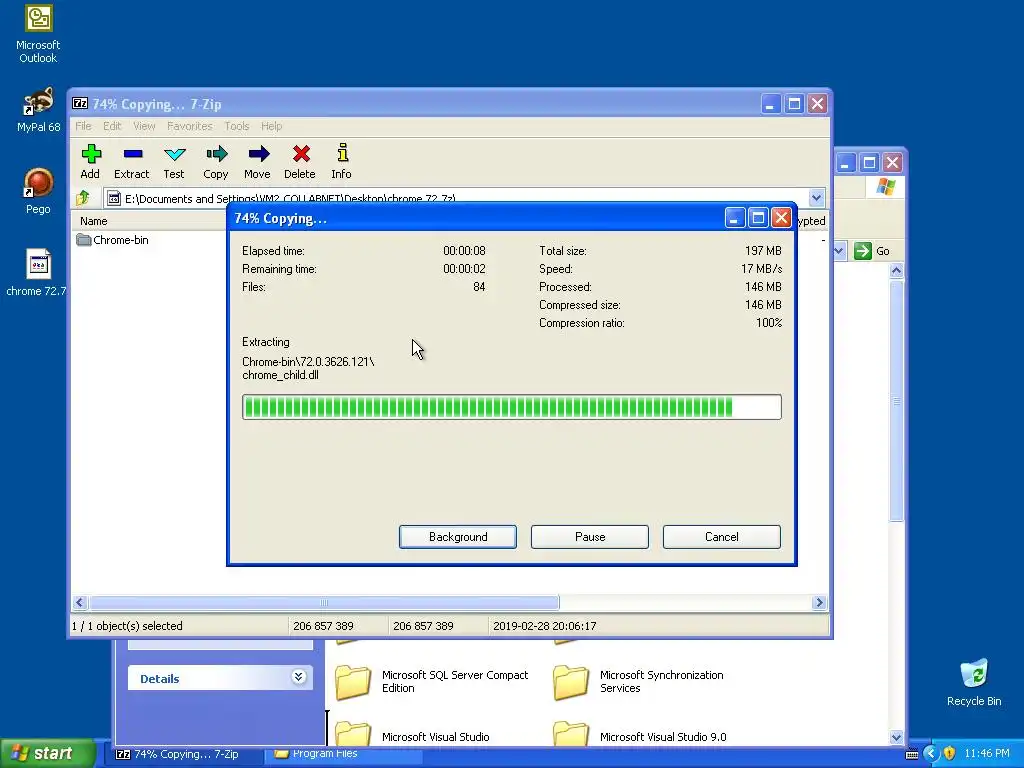Screen dimensions: 1024x768
Task: Open the Help menu
Action: tap(271, 126)
